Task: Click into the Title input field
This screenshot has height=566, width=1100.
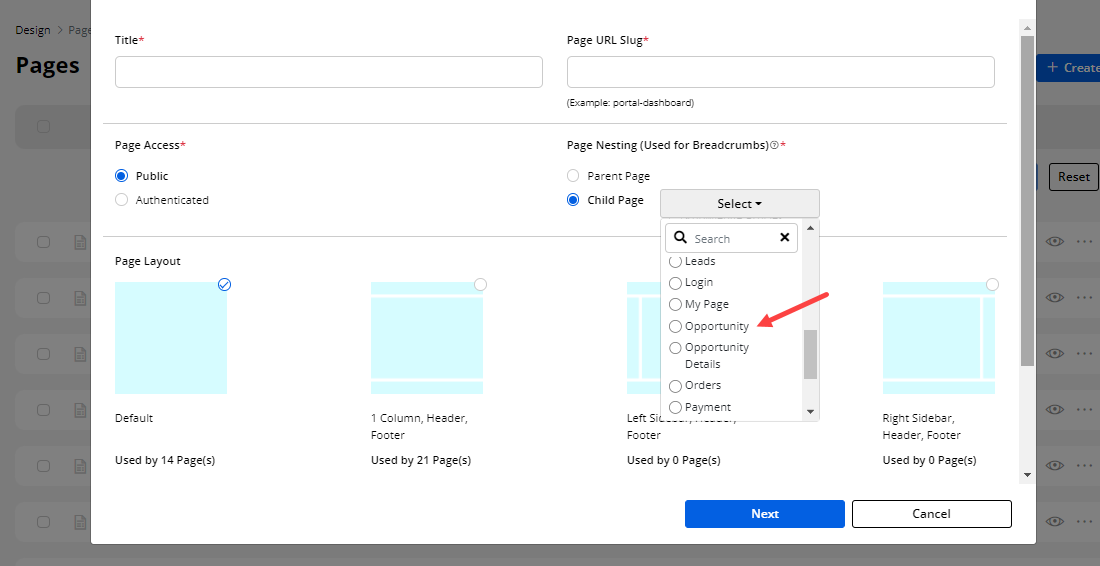Action: click(x=328, y=72)
